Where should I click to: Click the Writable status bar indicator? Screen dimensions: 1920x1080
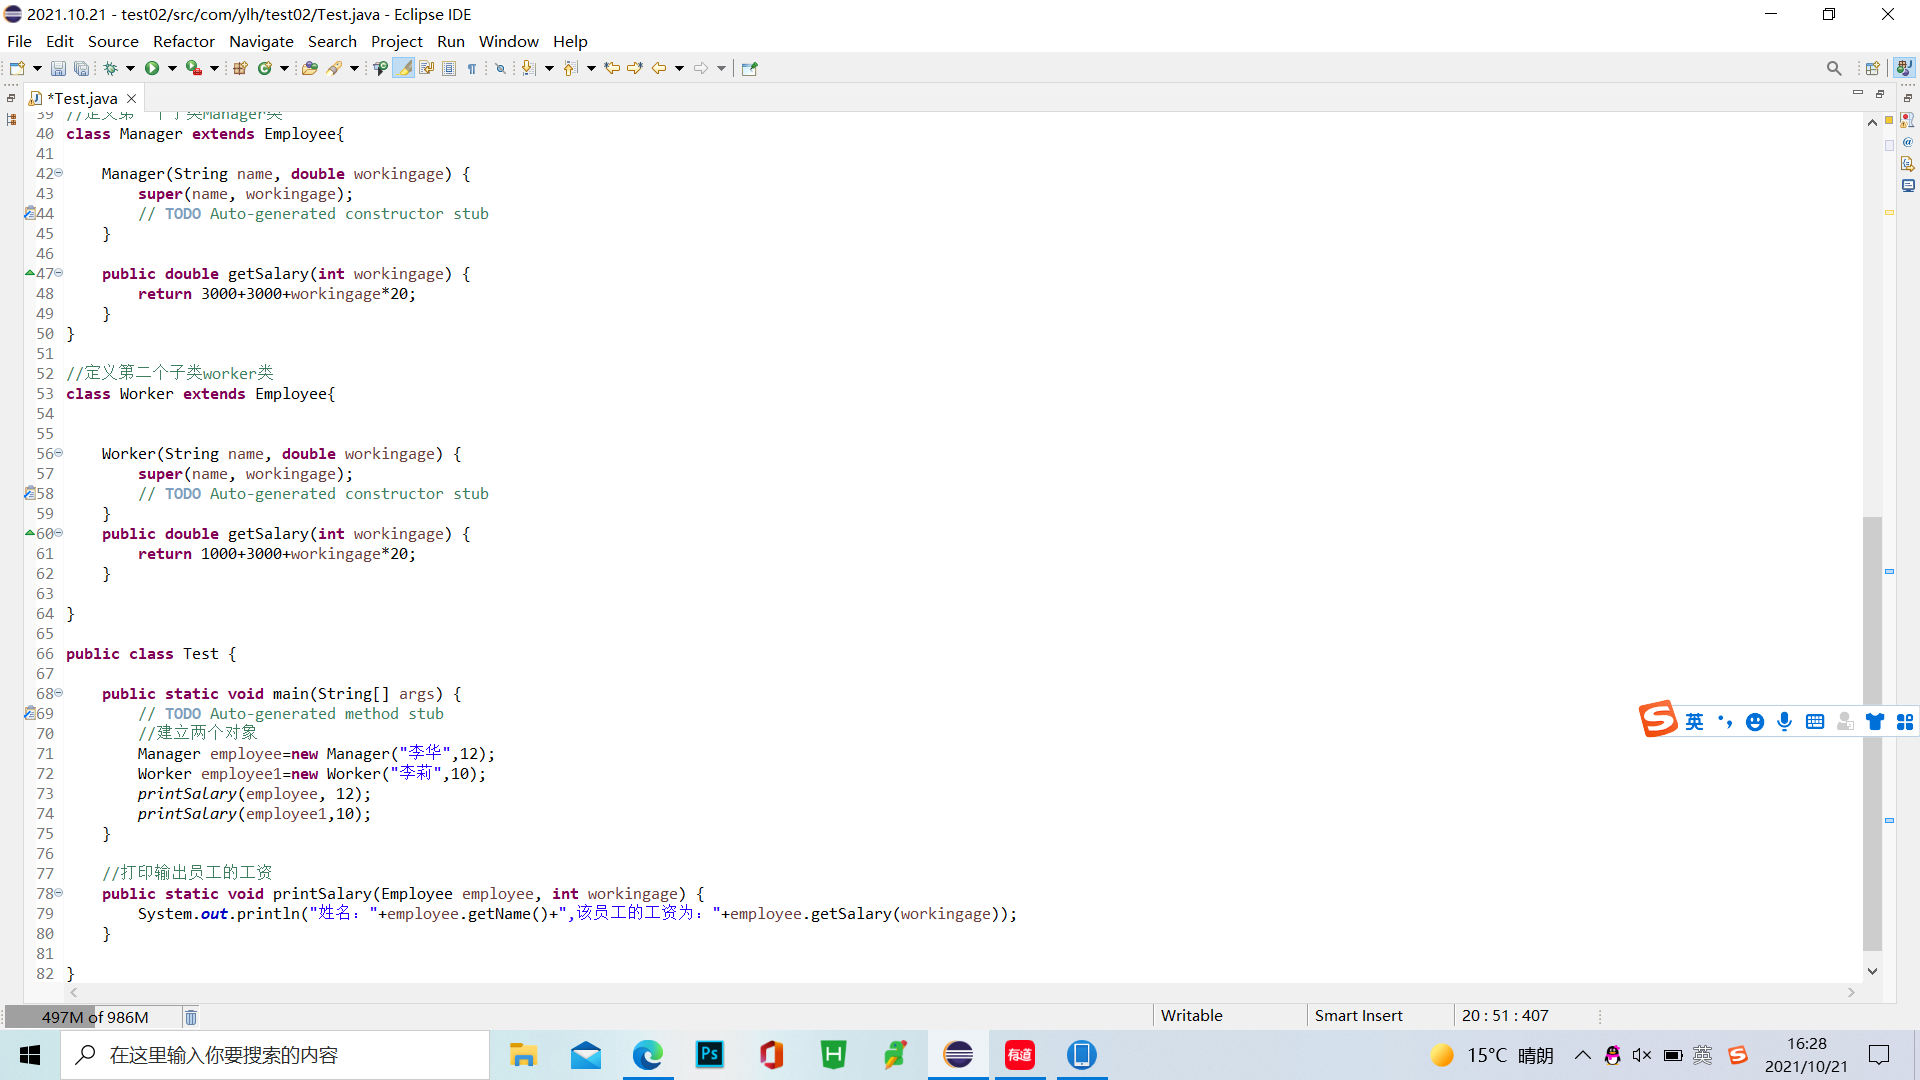click(1191, 1015)
